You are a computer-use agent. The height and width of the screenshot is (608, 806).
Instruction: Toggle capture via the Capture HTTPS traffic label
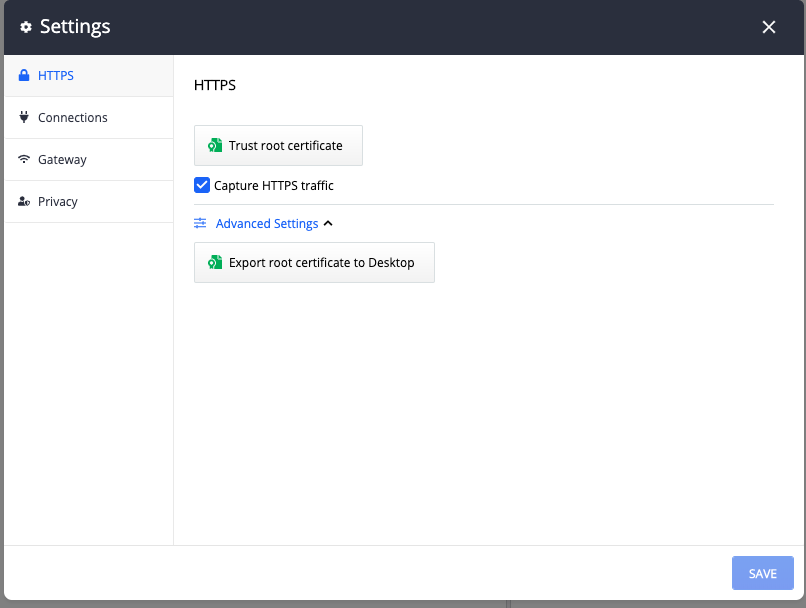274,186
